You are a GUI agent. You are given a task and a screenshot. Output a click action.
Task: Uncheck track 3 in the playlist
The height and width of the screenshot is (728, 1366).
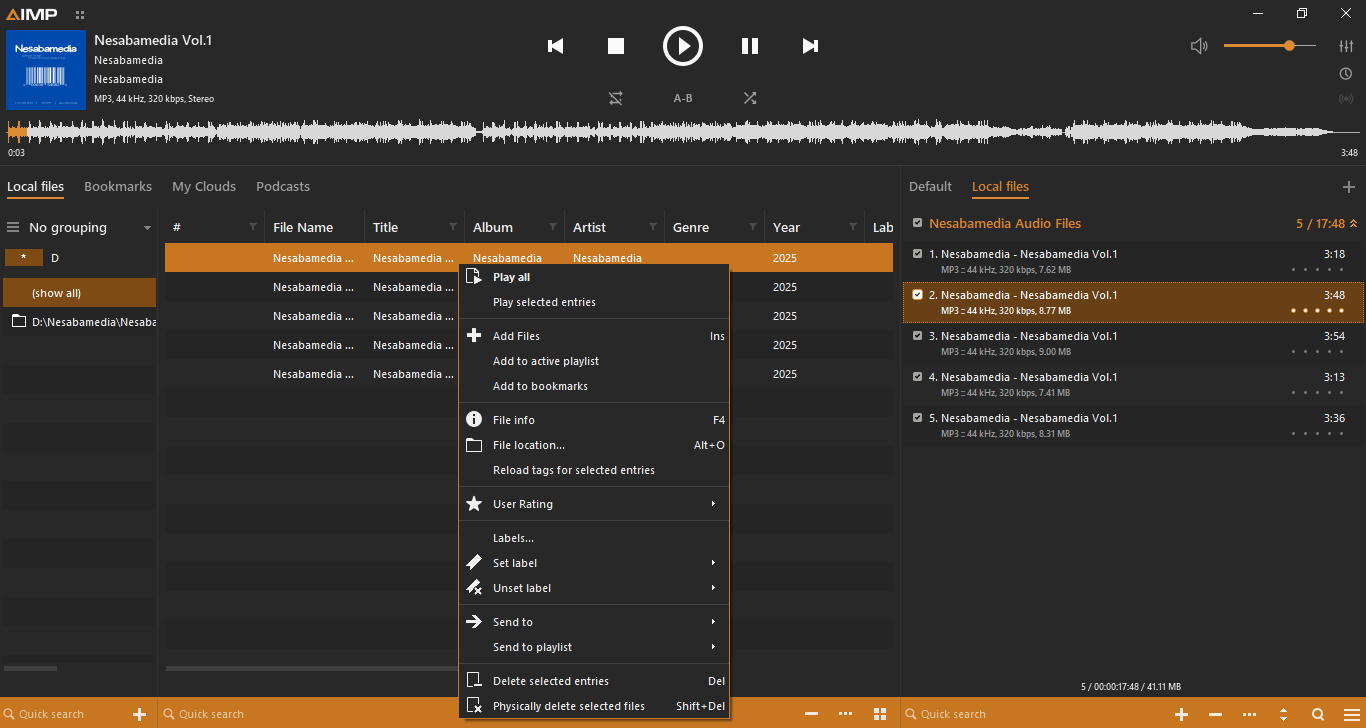tap(918, 336)
